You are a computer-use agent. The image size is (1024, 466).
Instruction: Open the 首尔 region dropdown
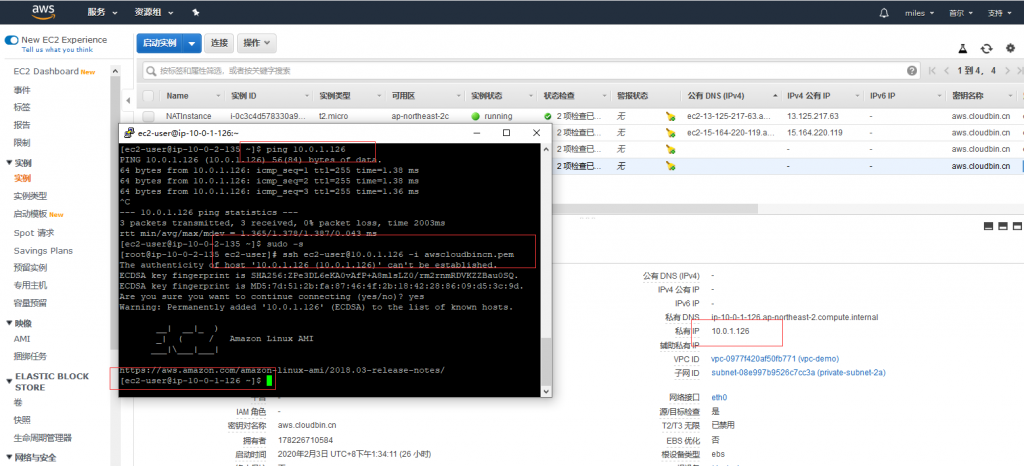pyautogui.click(x=961, y=13)
